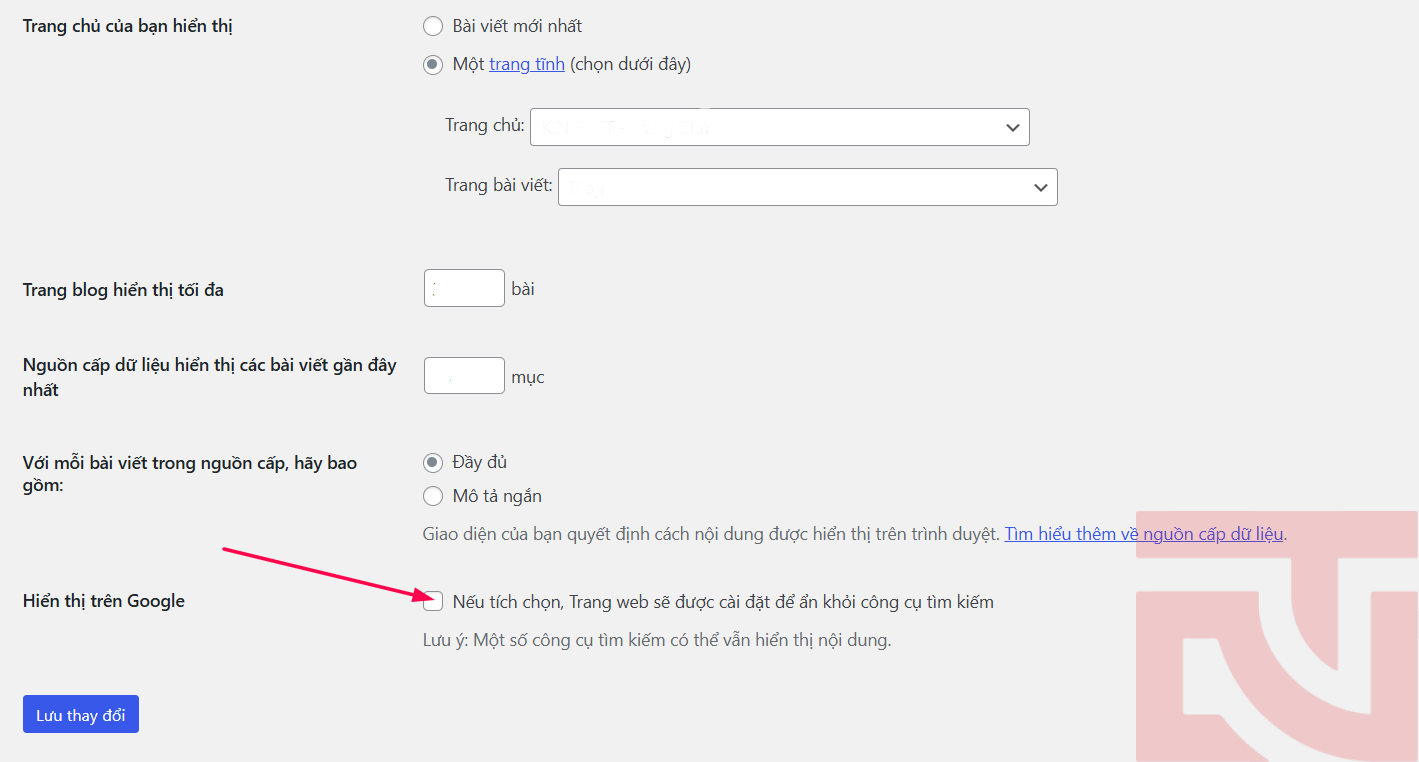Click the "Lưu thay đổi" button
The width and height of the screenshot is (1419, 762).
click(x=81, y=715)
